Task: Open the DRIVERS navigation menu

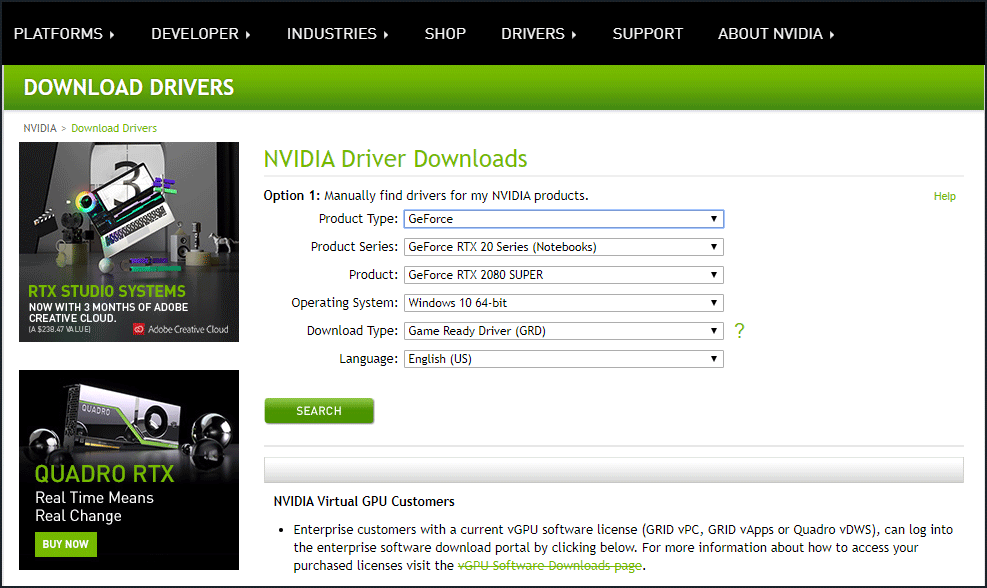Action: [x=538, y=34]
